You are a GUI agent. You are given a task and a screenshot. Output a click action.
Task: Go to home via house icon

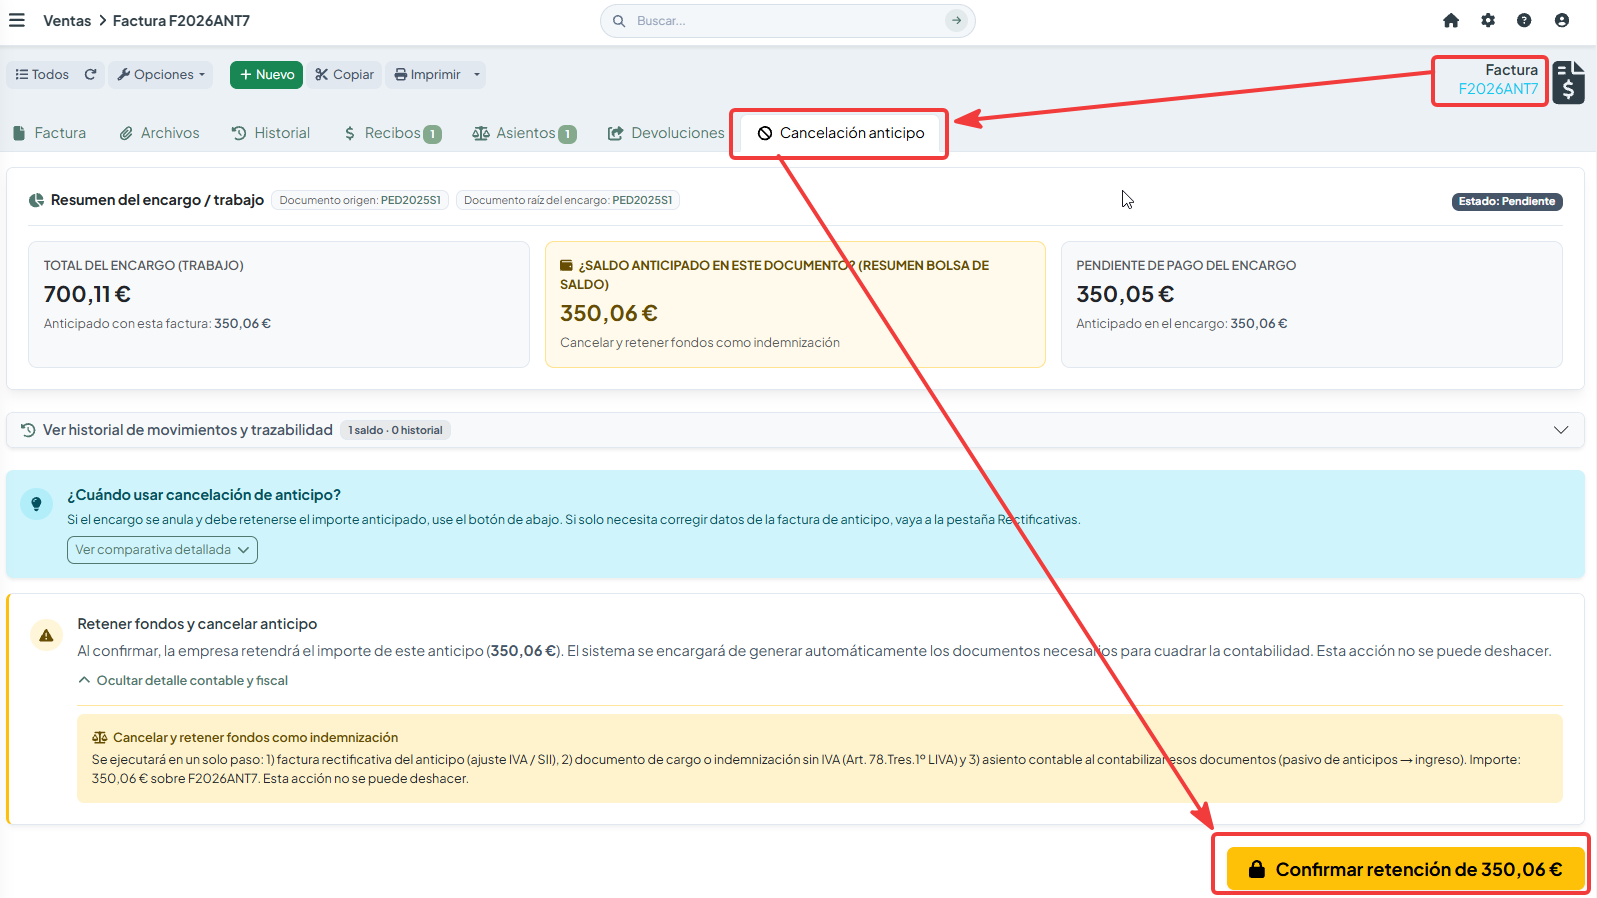[1451, 20]
